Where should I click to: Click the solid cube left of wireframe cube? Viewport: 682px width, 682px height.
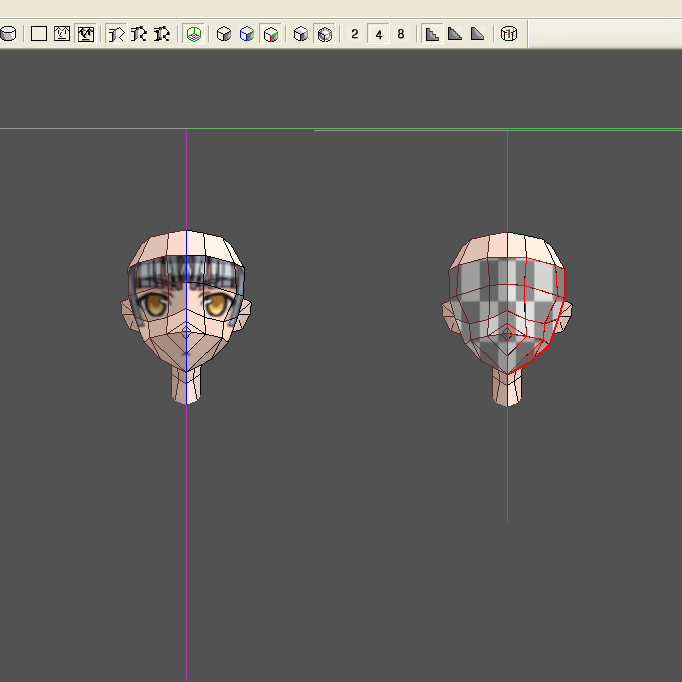(301, 34)
